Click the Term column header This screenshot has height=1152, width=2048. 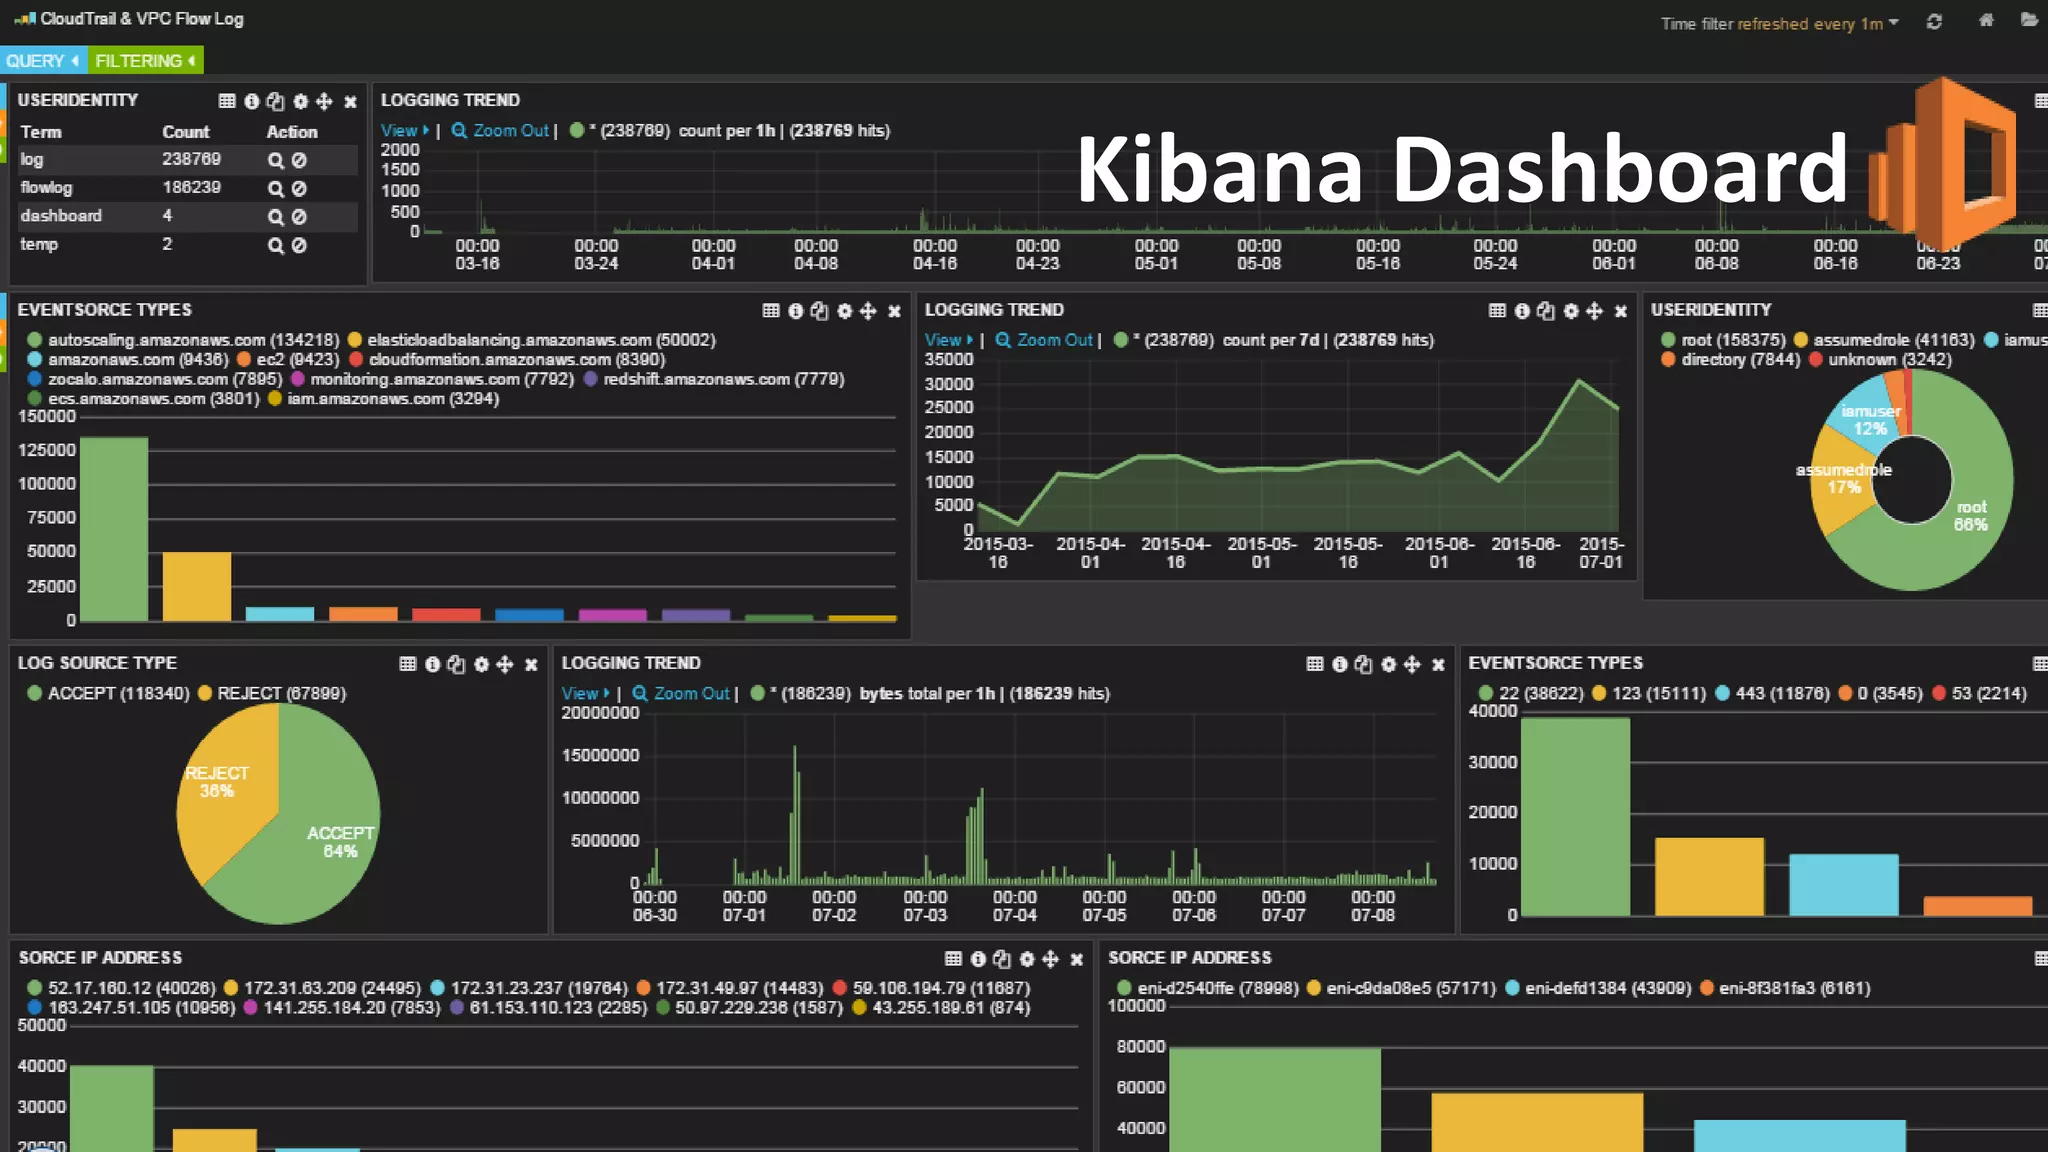(x=41, y=132)
